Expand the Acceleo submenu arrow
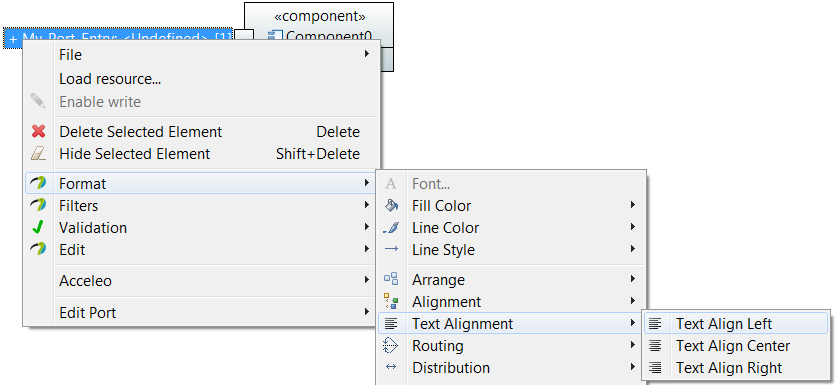The height and width of the screenshot is (385, 836). coord(367,280)
